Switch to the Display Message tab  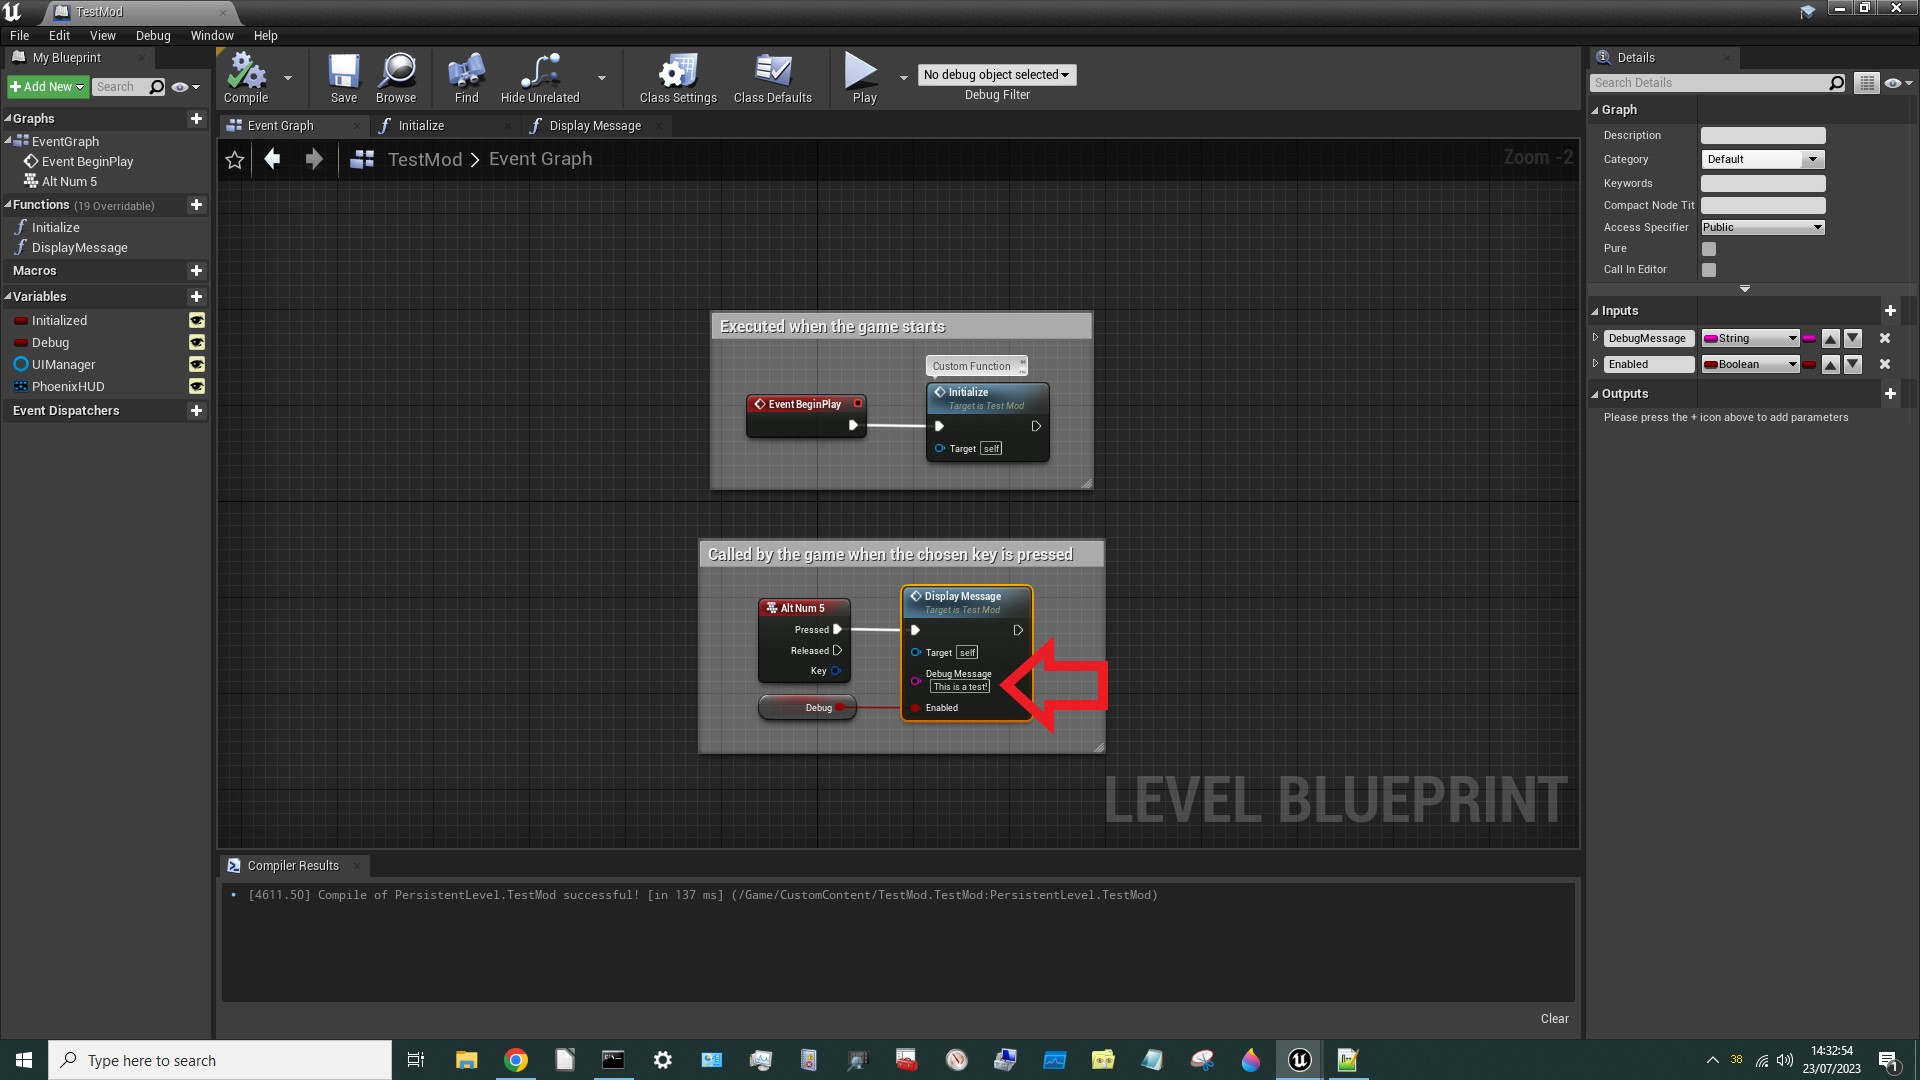pyautogui.click(x=595, y=126)
